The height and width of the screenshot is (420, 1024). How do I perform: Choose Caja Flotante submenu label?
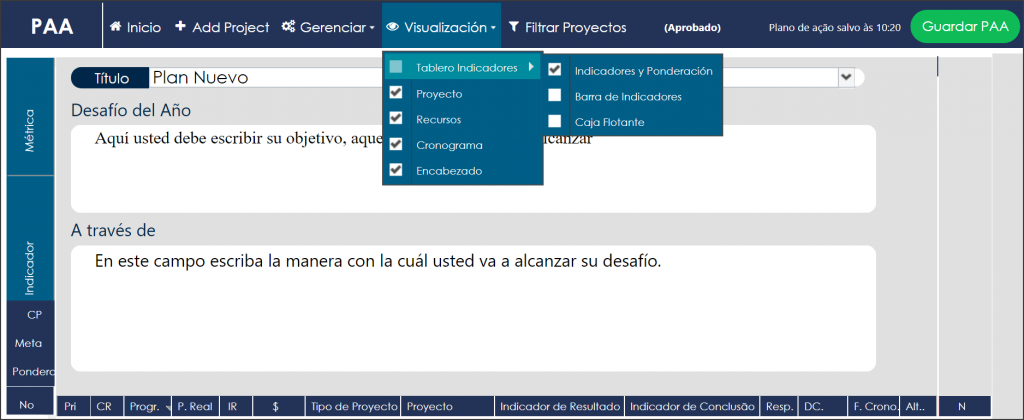(x=607, y=121)
